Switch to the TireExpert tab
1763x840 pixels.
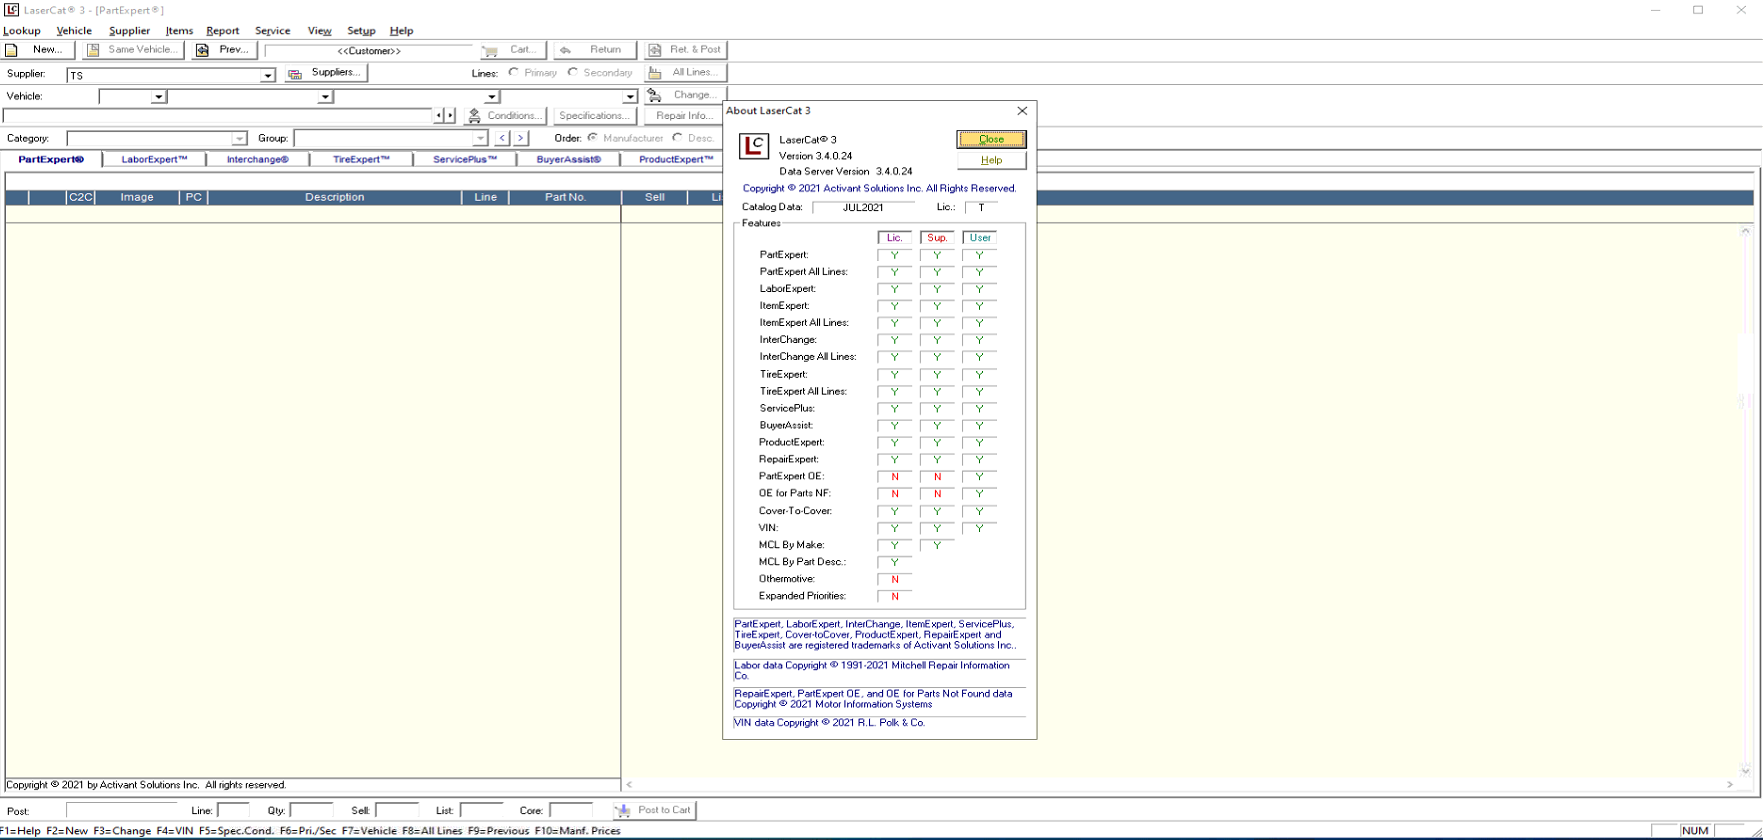[x=361, y=160]
